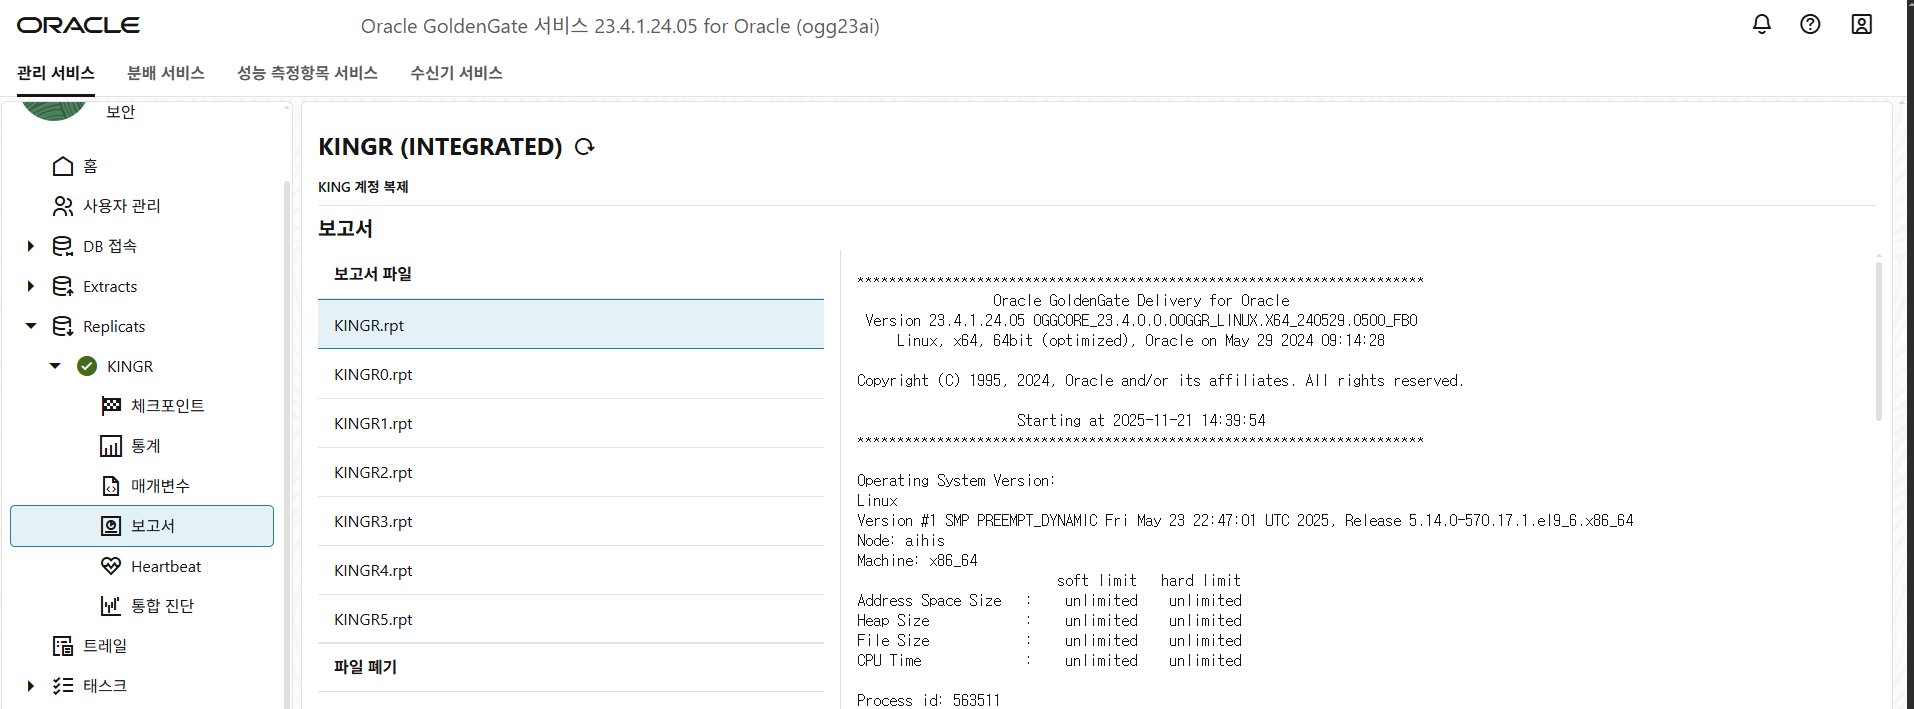Viewport: 1914px width, 709px height.
Task: Expand the Extracts tree node
Action: tap(30, 286)
